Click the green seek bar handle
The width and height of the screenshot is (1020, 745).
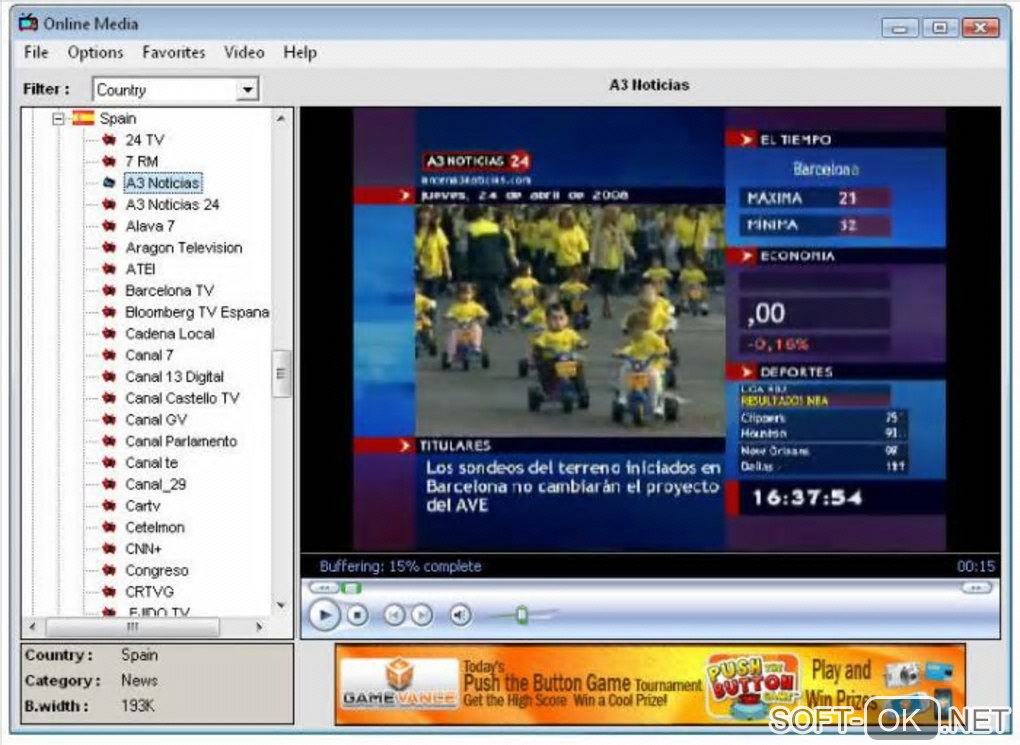[x=351, y=588]
